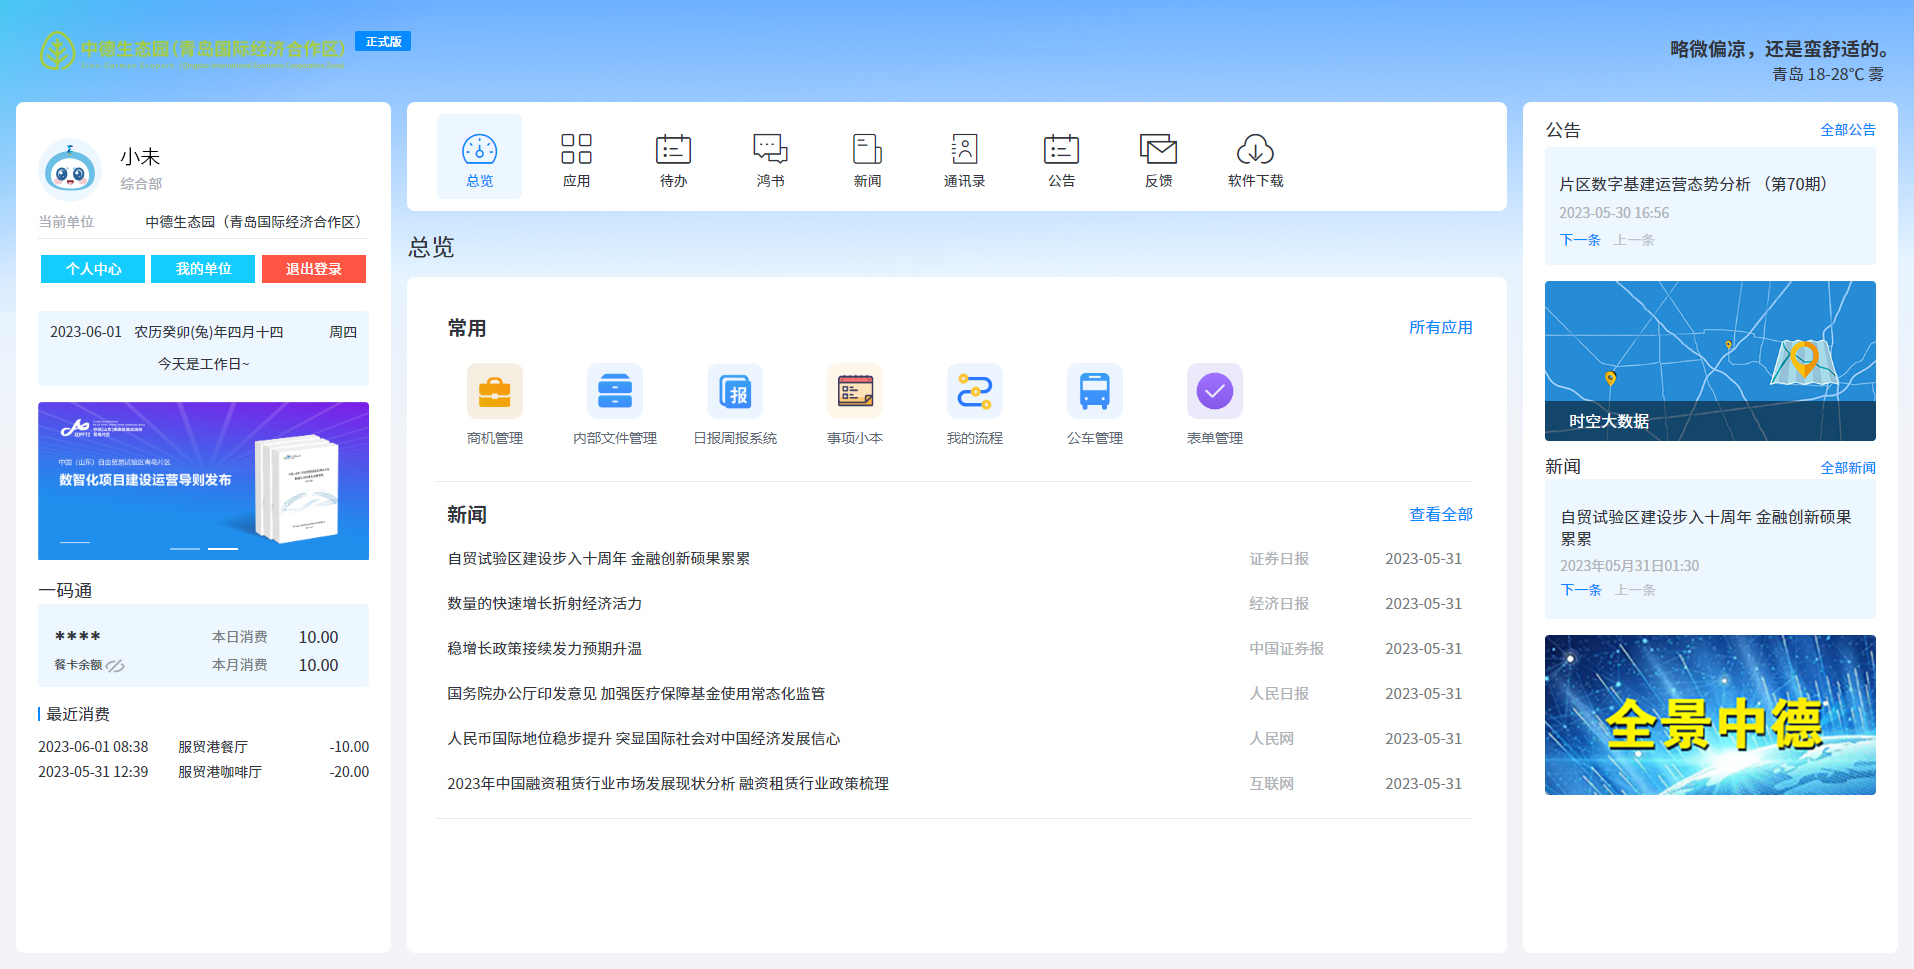Toggle meal card balance visibility eye
The image size is (1914, 969).
[x=116, y=665]
